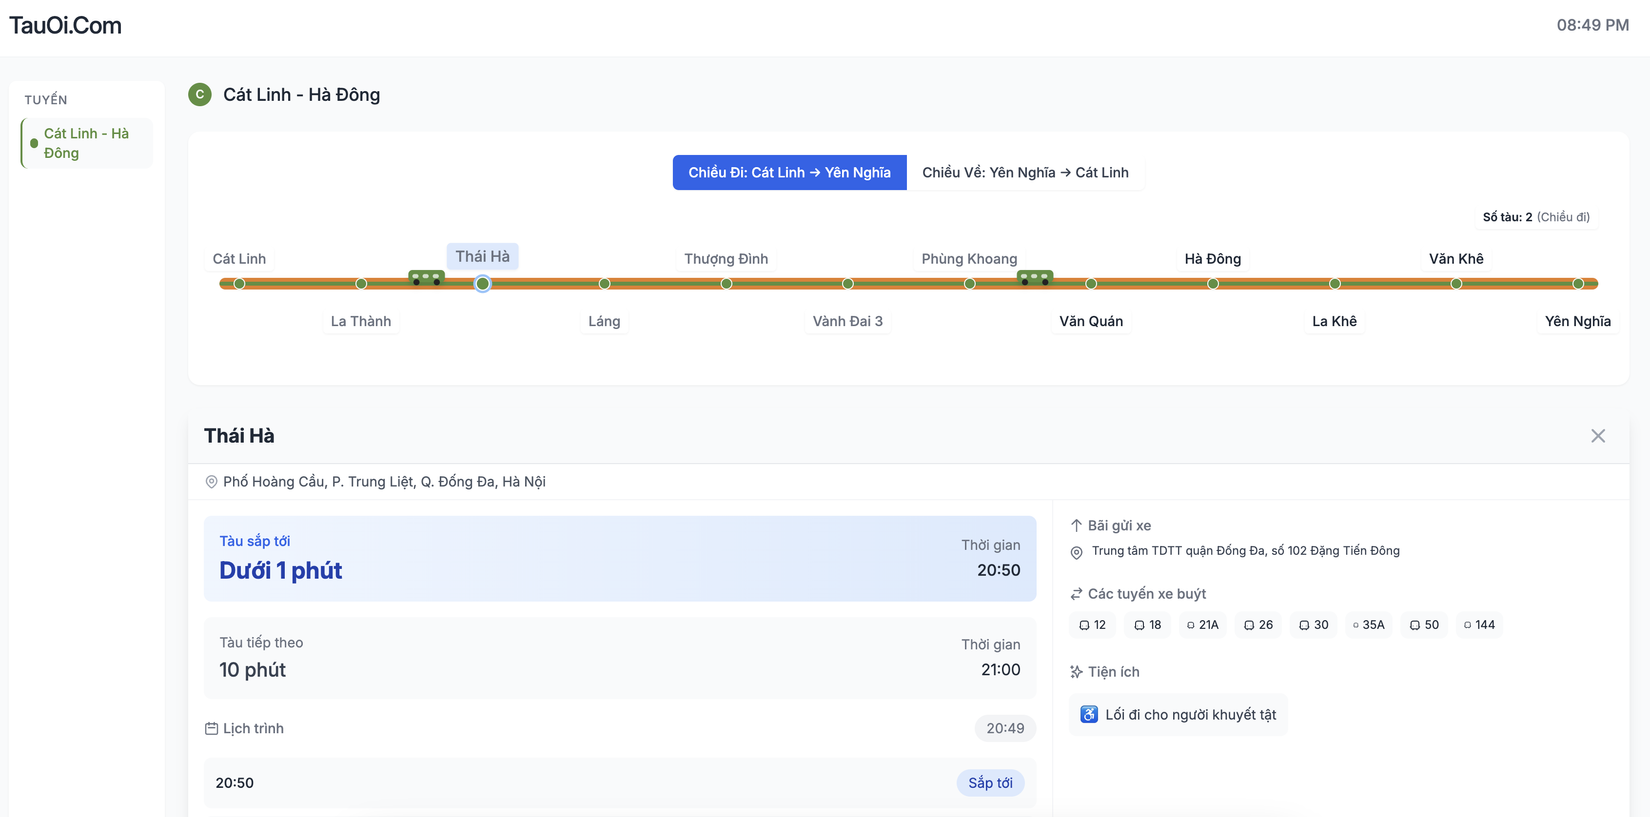Select Cát Linh - Hà Đông route in sidebar
The image size is (1650, 817).
[86, 143]
